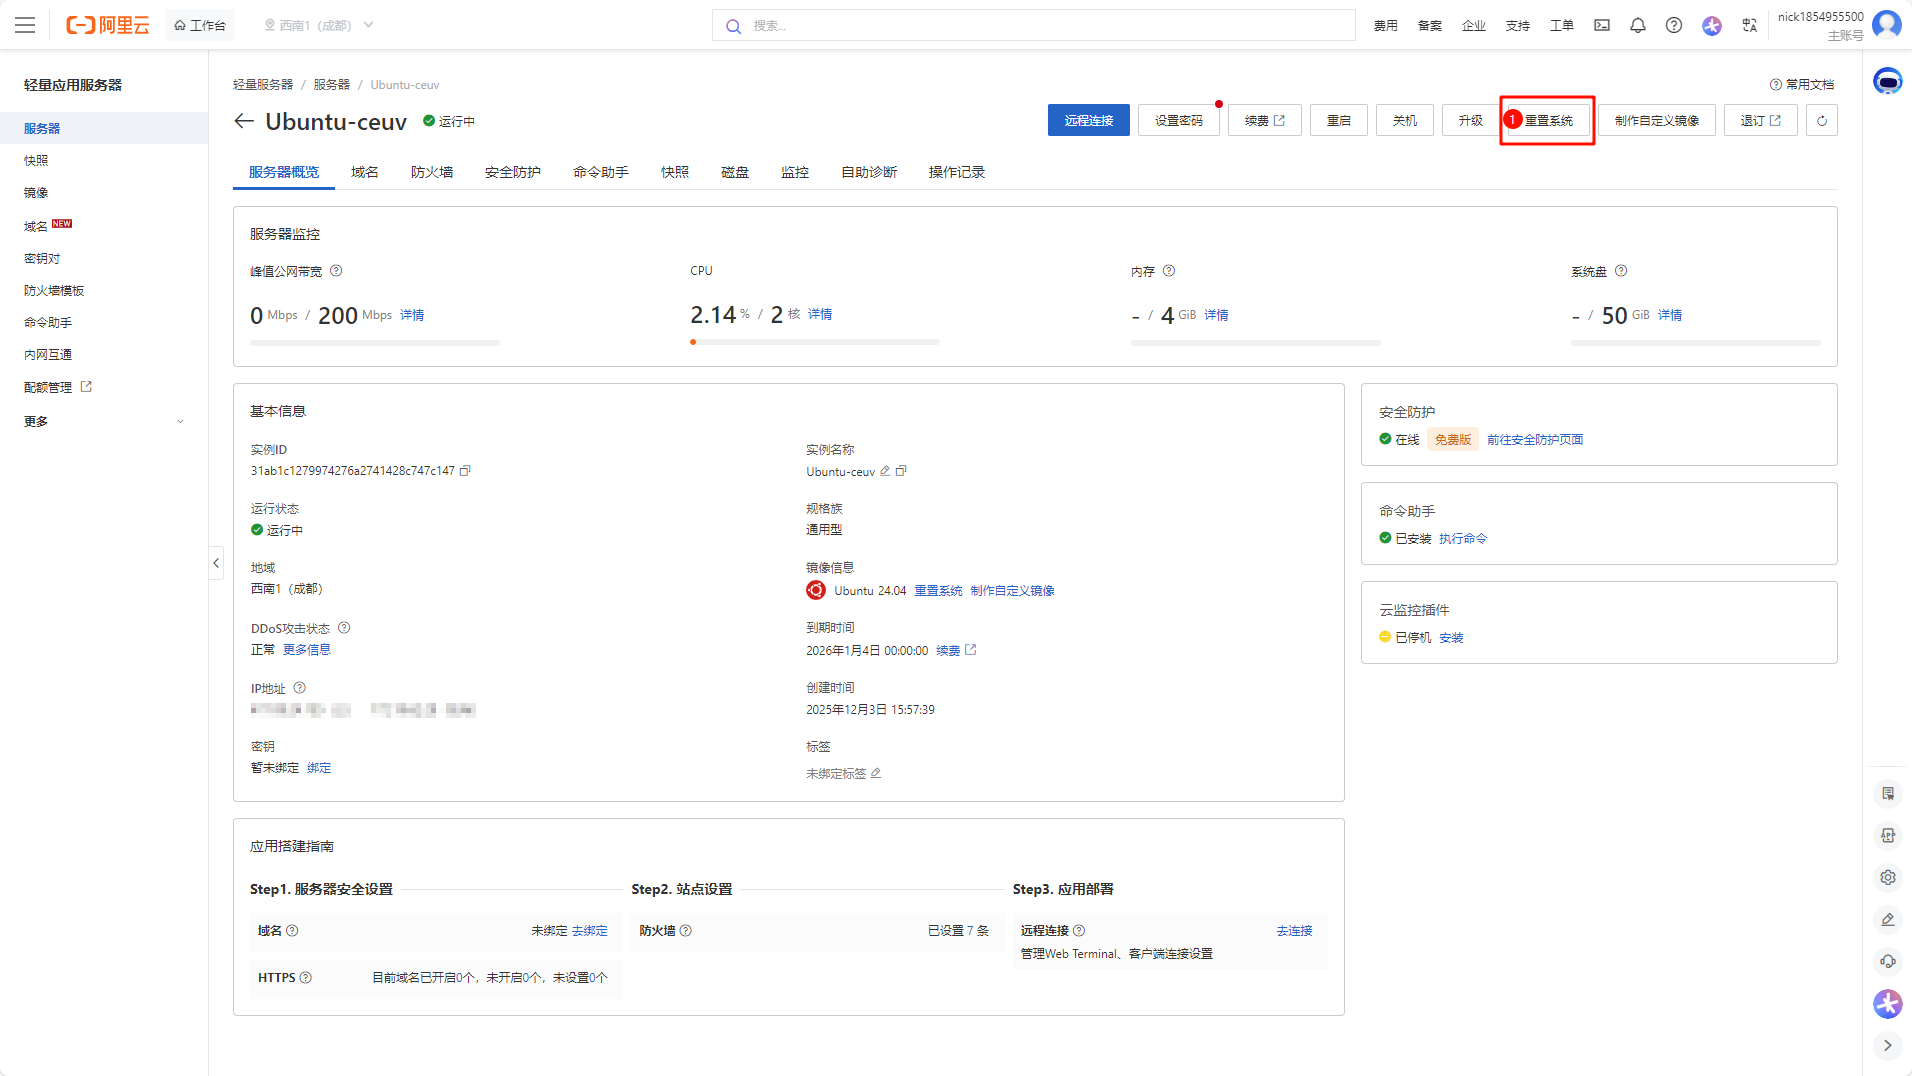This screenshot has width=1912, height=1076.
Task: Click the CPU usage progress bar
Action: point(814,342)
